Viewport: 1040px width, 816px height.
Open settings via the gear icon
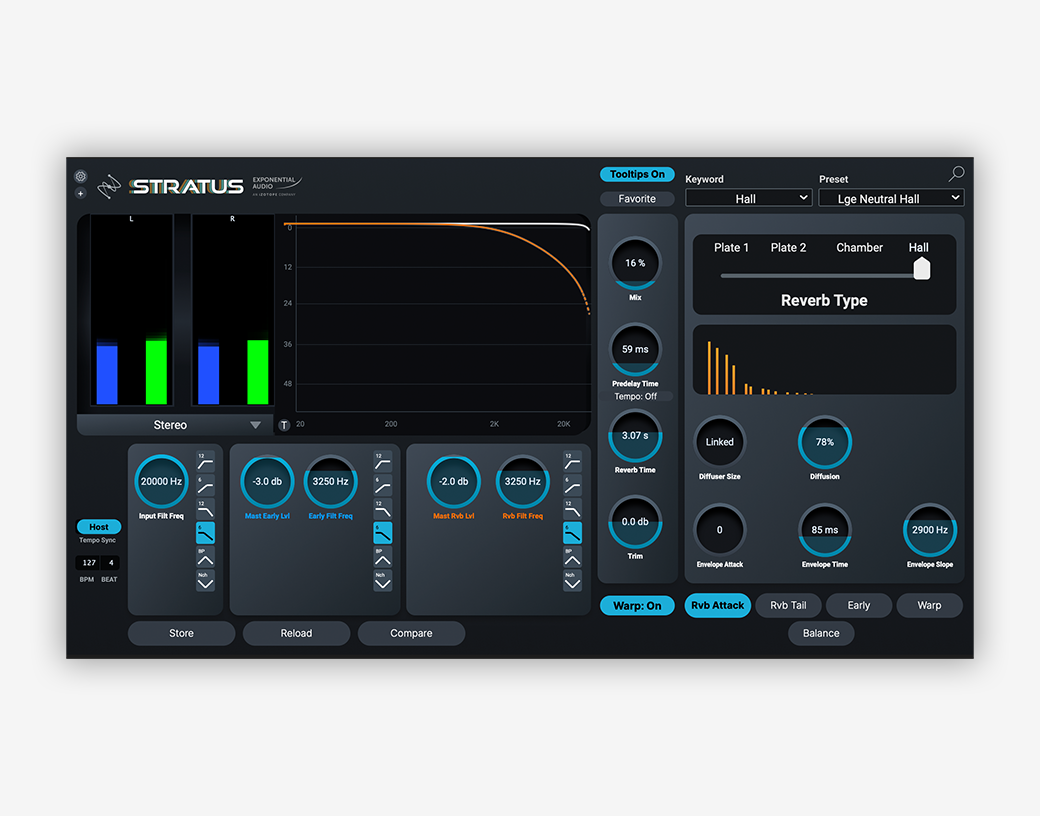click(80, 176)
